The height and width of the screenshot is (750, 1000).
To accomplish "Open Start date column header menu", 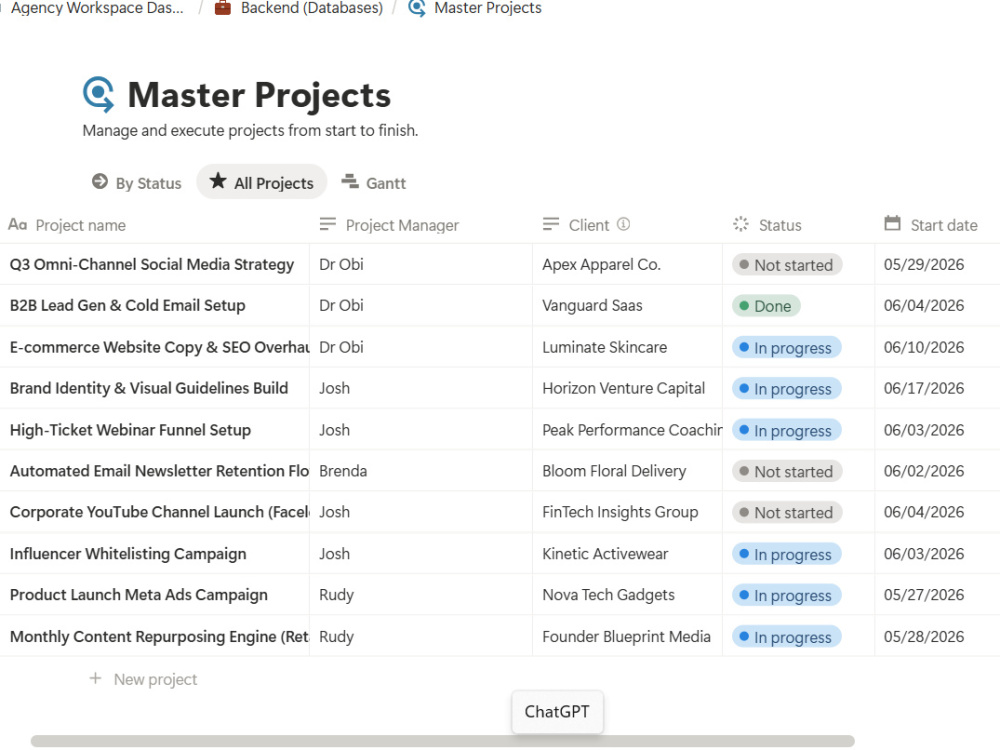I will click(938, 225).
